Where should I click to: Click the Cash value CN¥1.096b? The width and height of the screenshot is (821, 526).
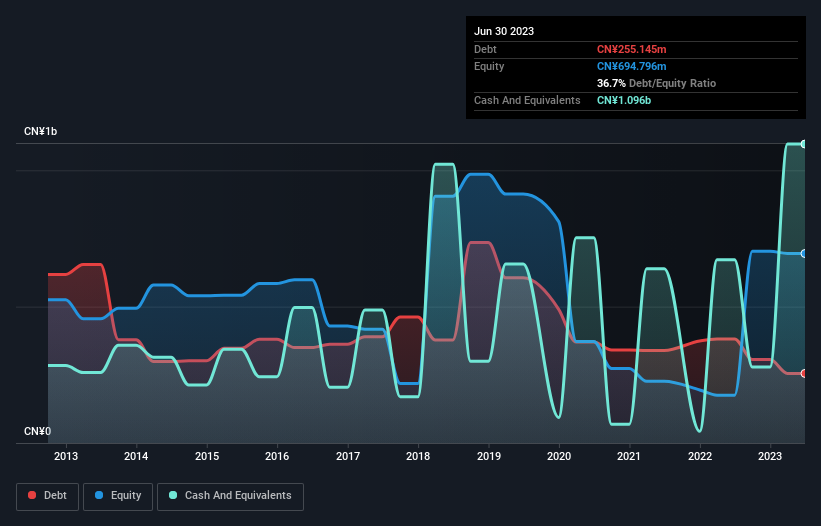click(x=624, y=100)
